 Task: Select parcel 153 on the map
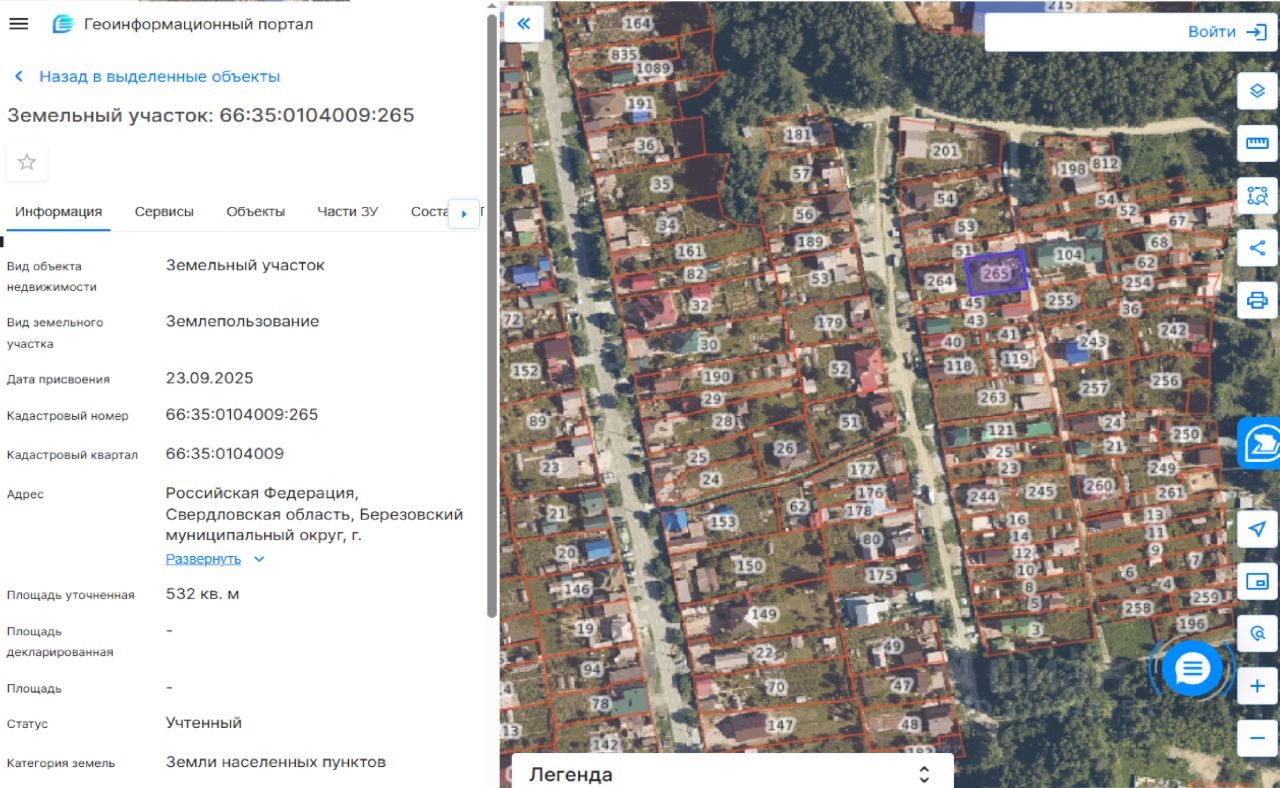(x=723, y=522)
